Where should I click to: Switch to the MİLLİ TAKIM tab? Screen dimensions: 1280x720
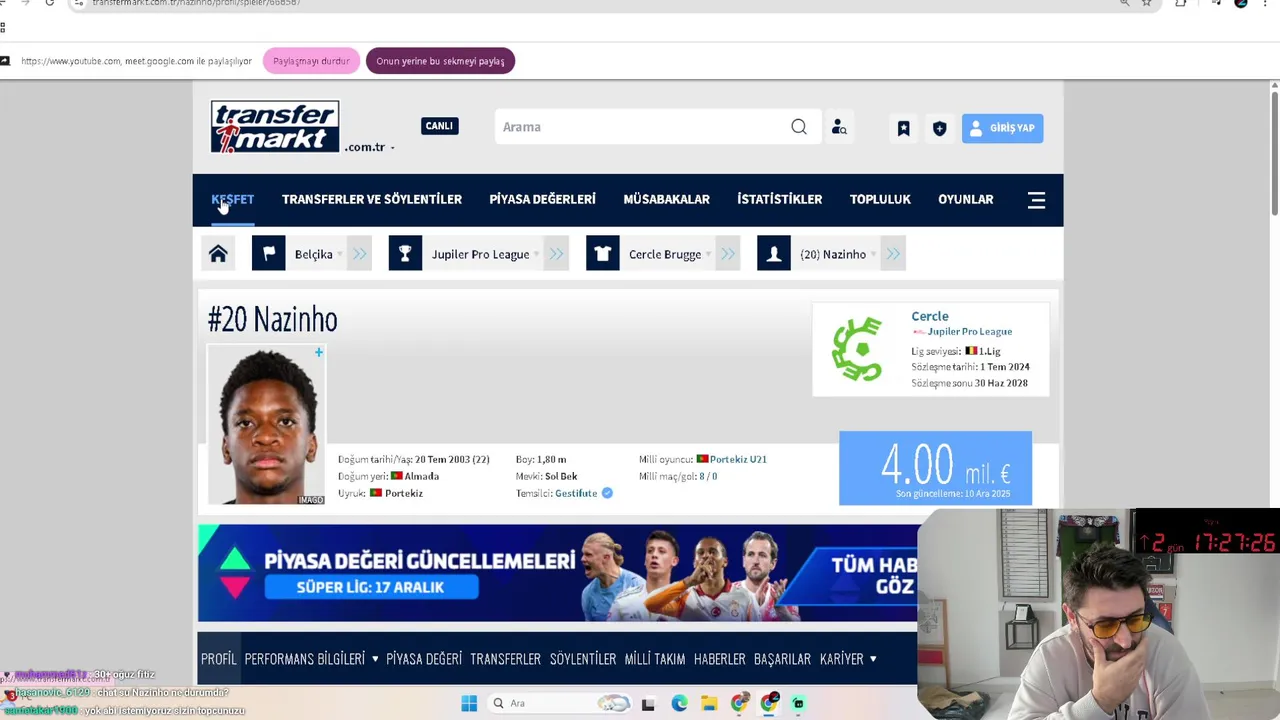[655, 659]
